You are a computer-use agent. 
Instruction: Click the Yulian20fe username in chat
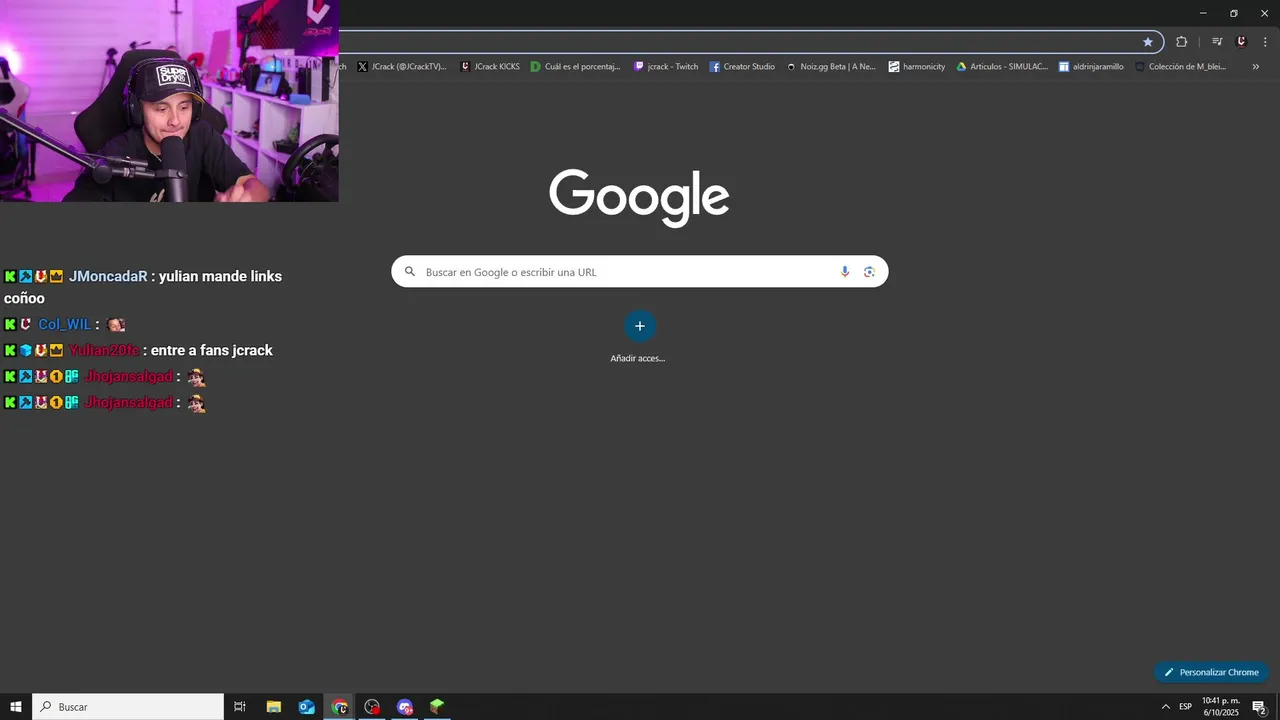click(103, 351)
